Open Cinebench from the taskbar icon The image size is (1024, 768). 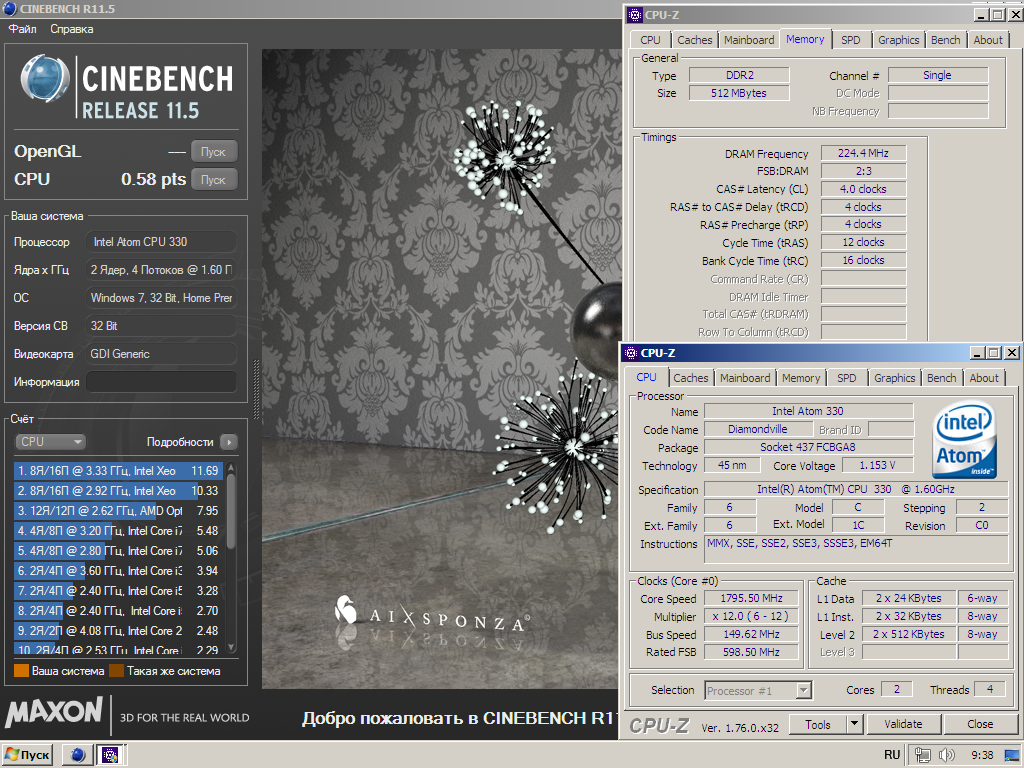coord(78,755)
